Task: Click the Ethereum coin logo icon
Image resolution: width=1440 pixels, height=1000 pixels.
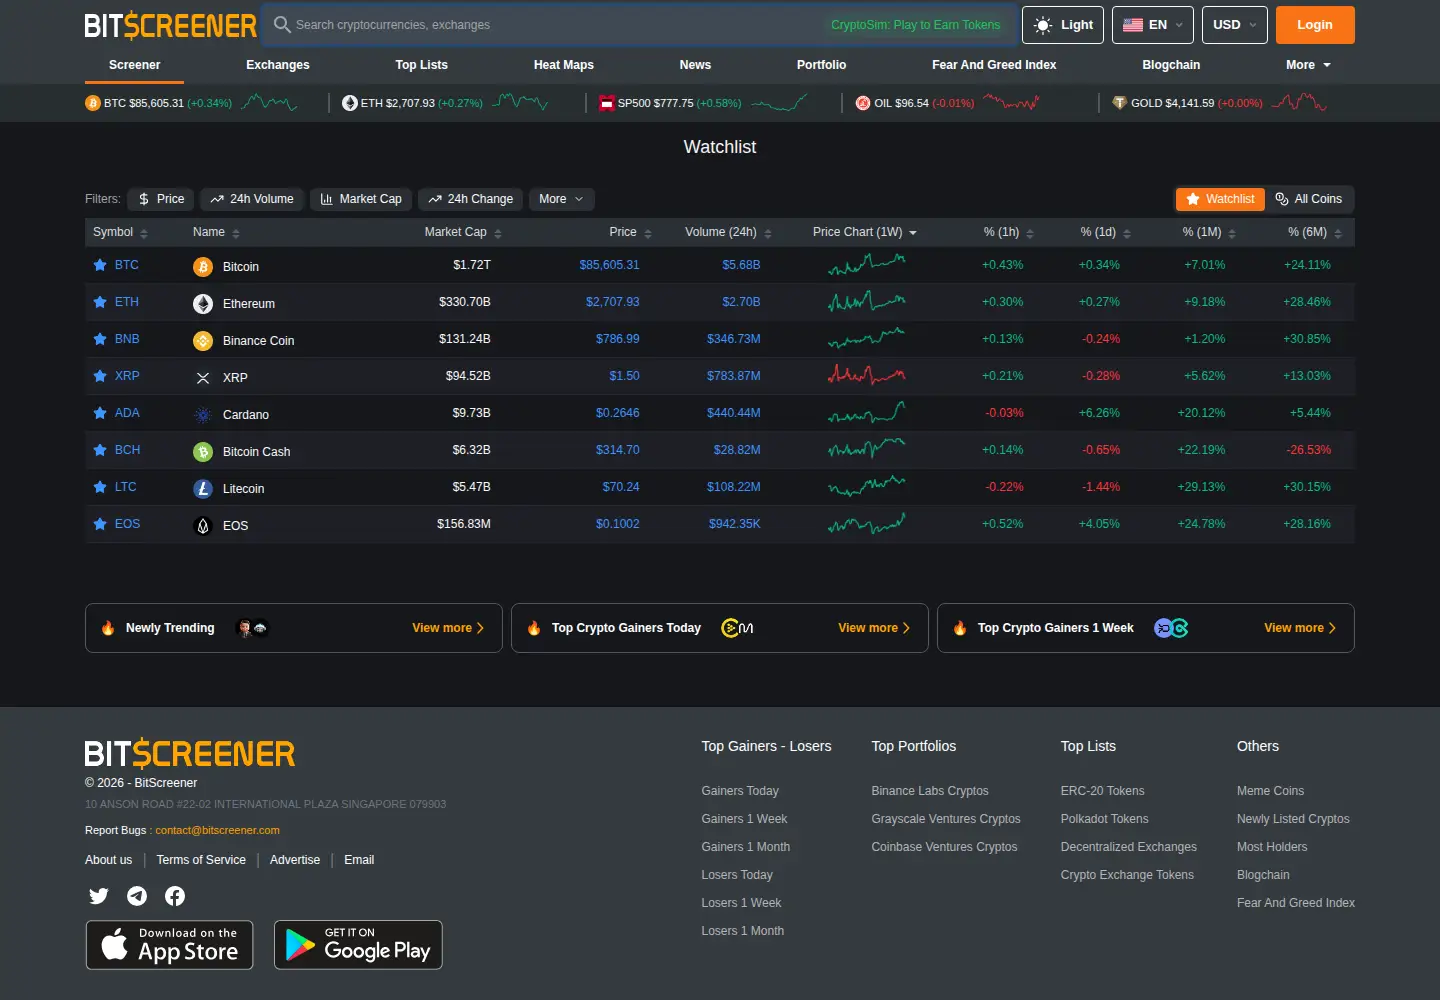Action: pos(203,304)
